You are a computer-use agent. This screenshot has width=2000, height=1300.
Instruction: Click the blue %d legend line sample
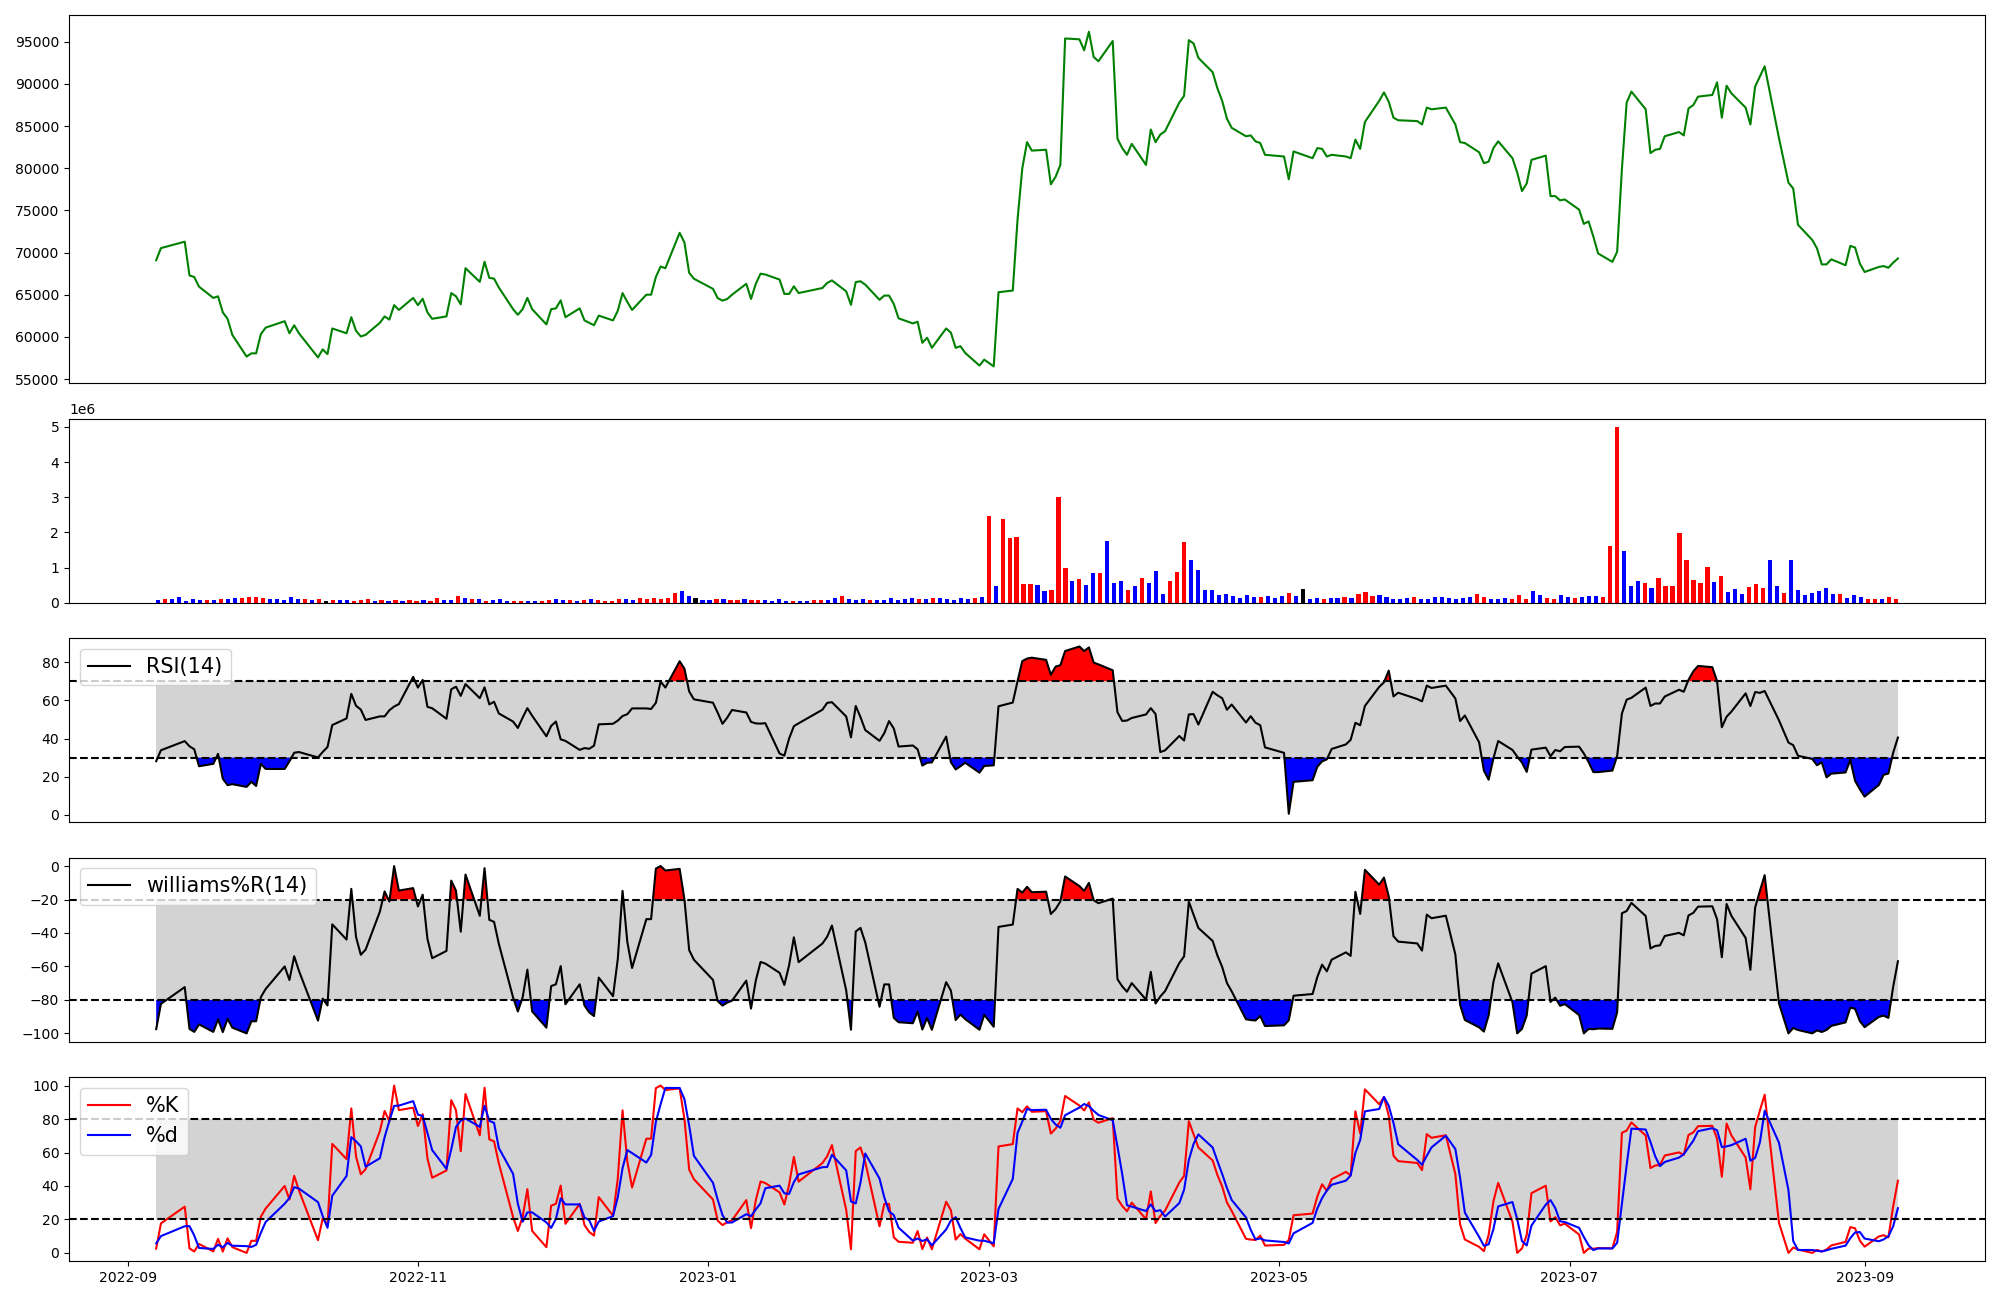(109, 1135)
